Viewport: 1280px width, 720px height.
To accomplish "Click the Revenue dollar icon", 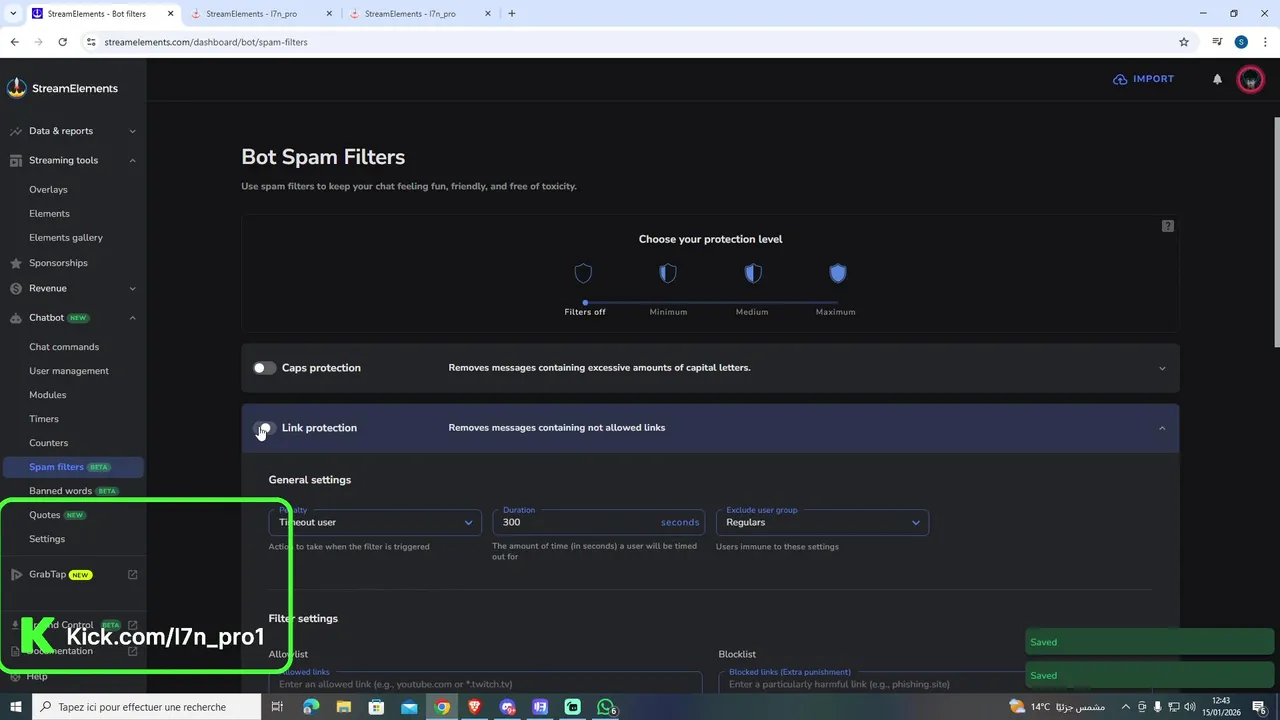I will coord(16,288).
